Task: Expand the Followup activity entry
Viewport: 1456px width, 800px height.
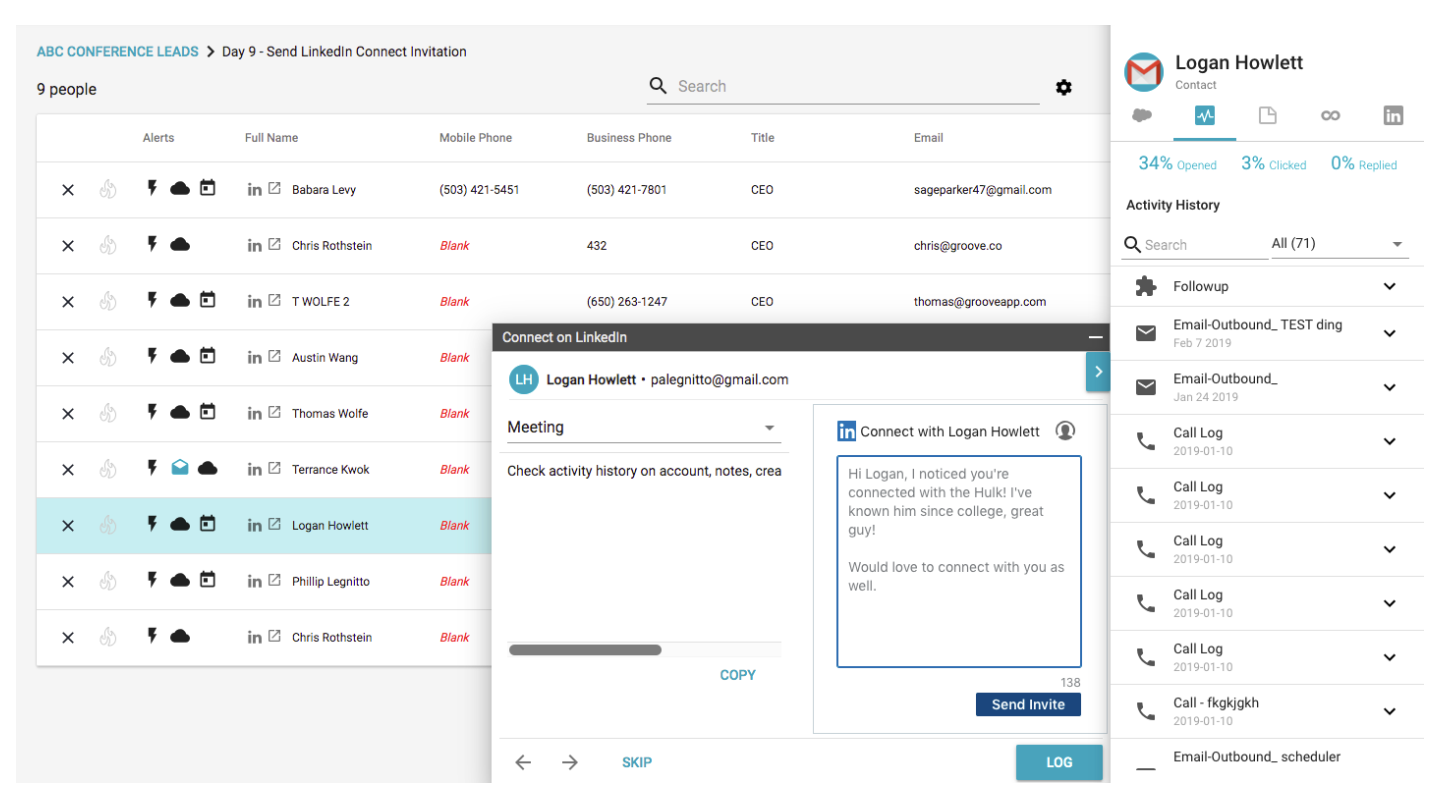Action: tap(1390, 286)
